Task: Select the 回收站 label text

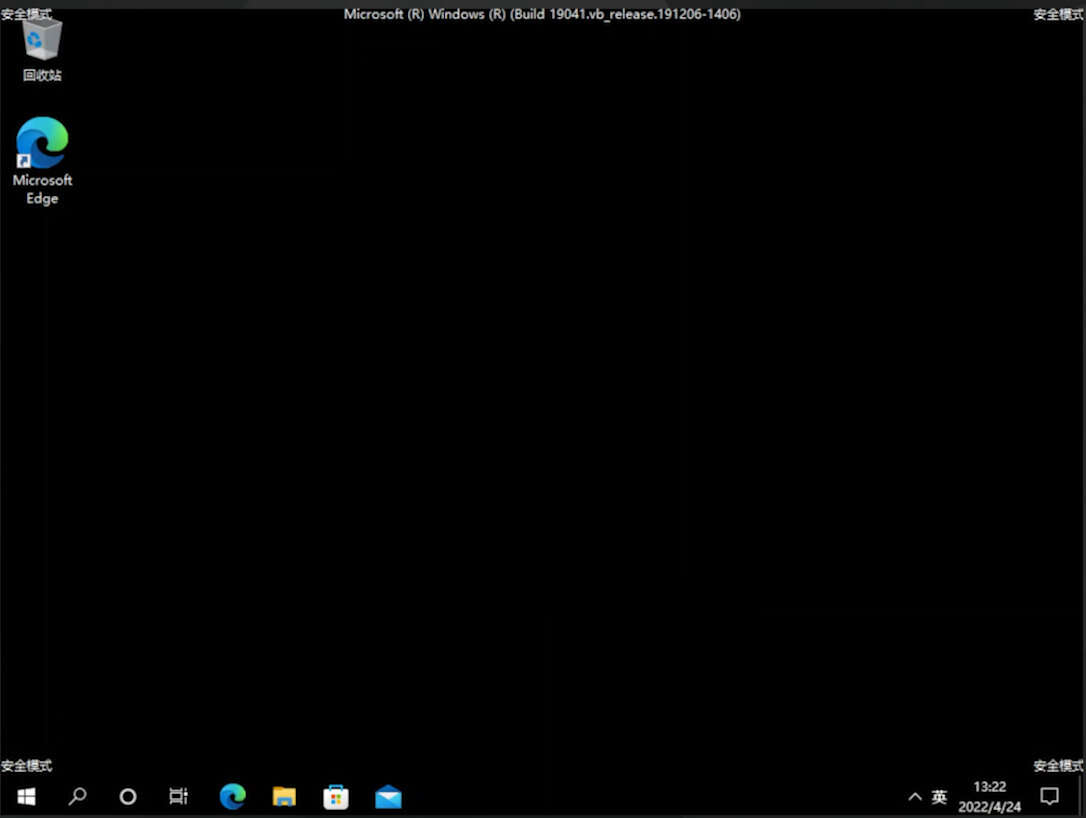Action: pos(42,75)
